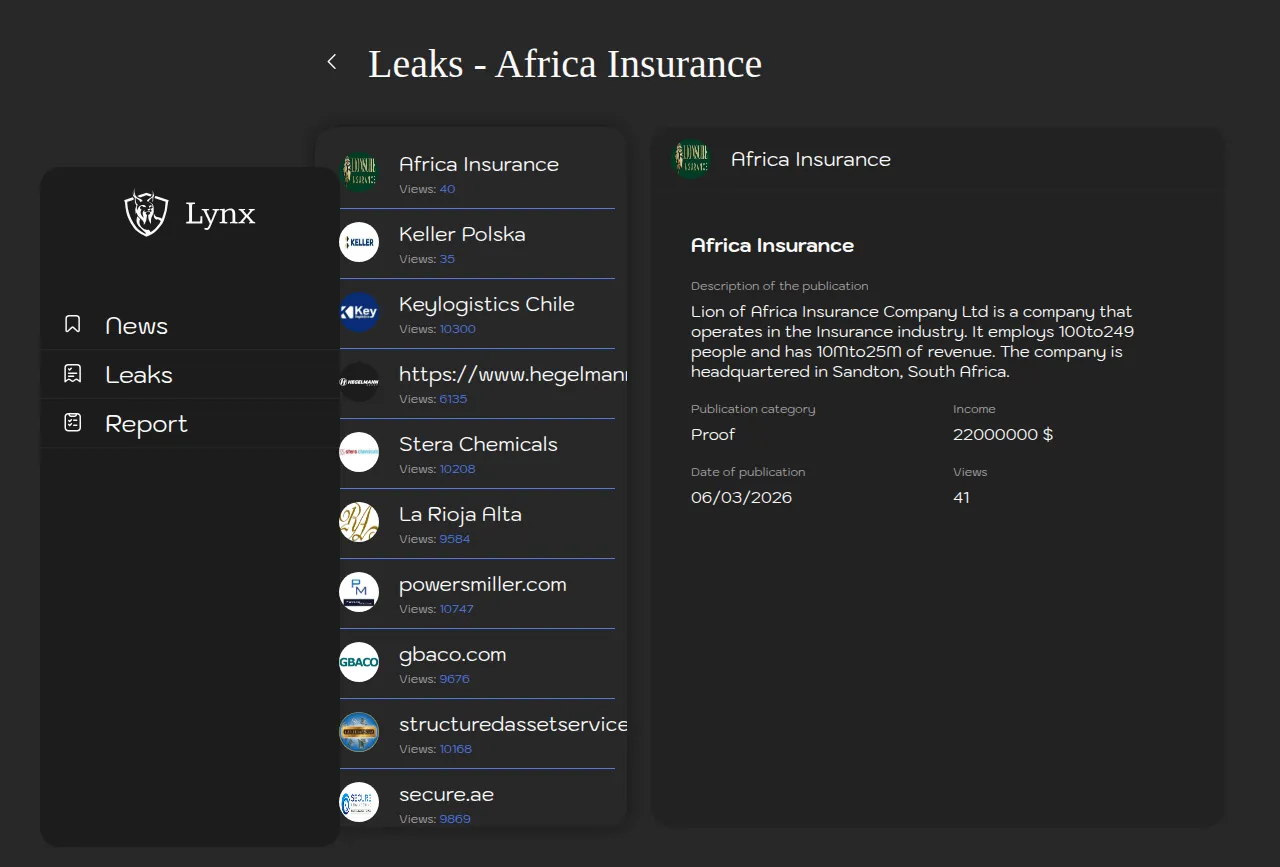The image size is (1280, 867).
Task: Select the secure.ae entry
Action: pos(446,795)
